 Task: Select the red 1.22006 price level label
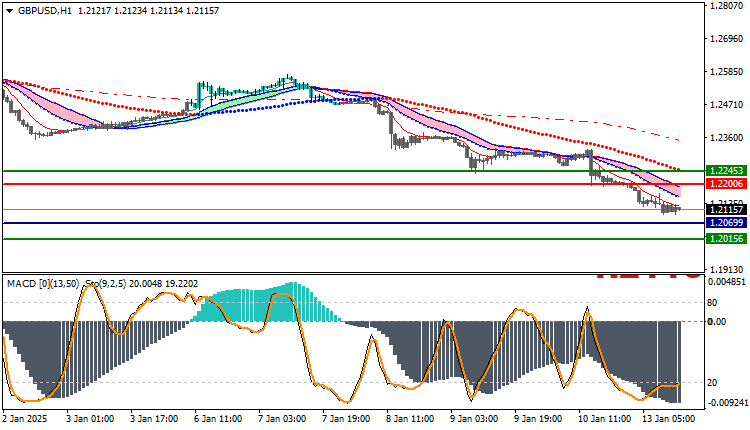(726, 184)
